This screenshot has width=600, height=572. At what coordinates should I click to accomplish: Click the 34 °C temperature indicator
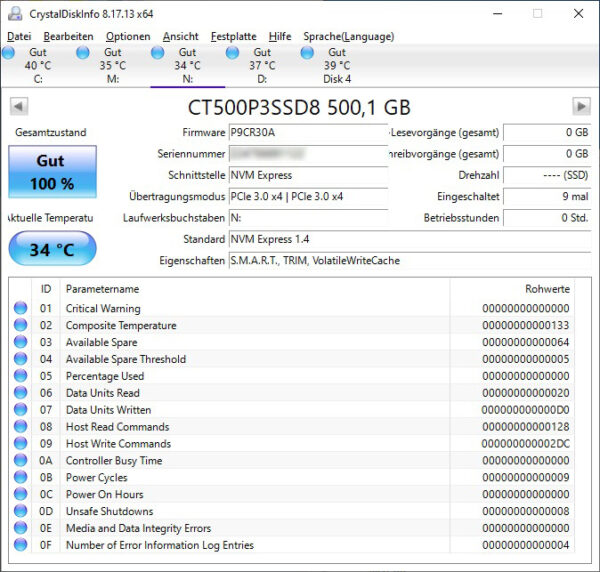[52, 249]
